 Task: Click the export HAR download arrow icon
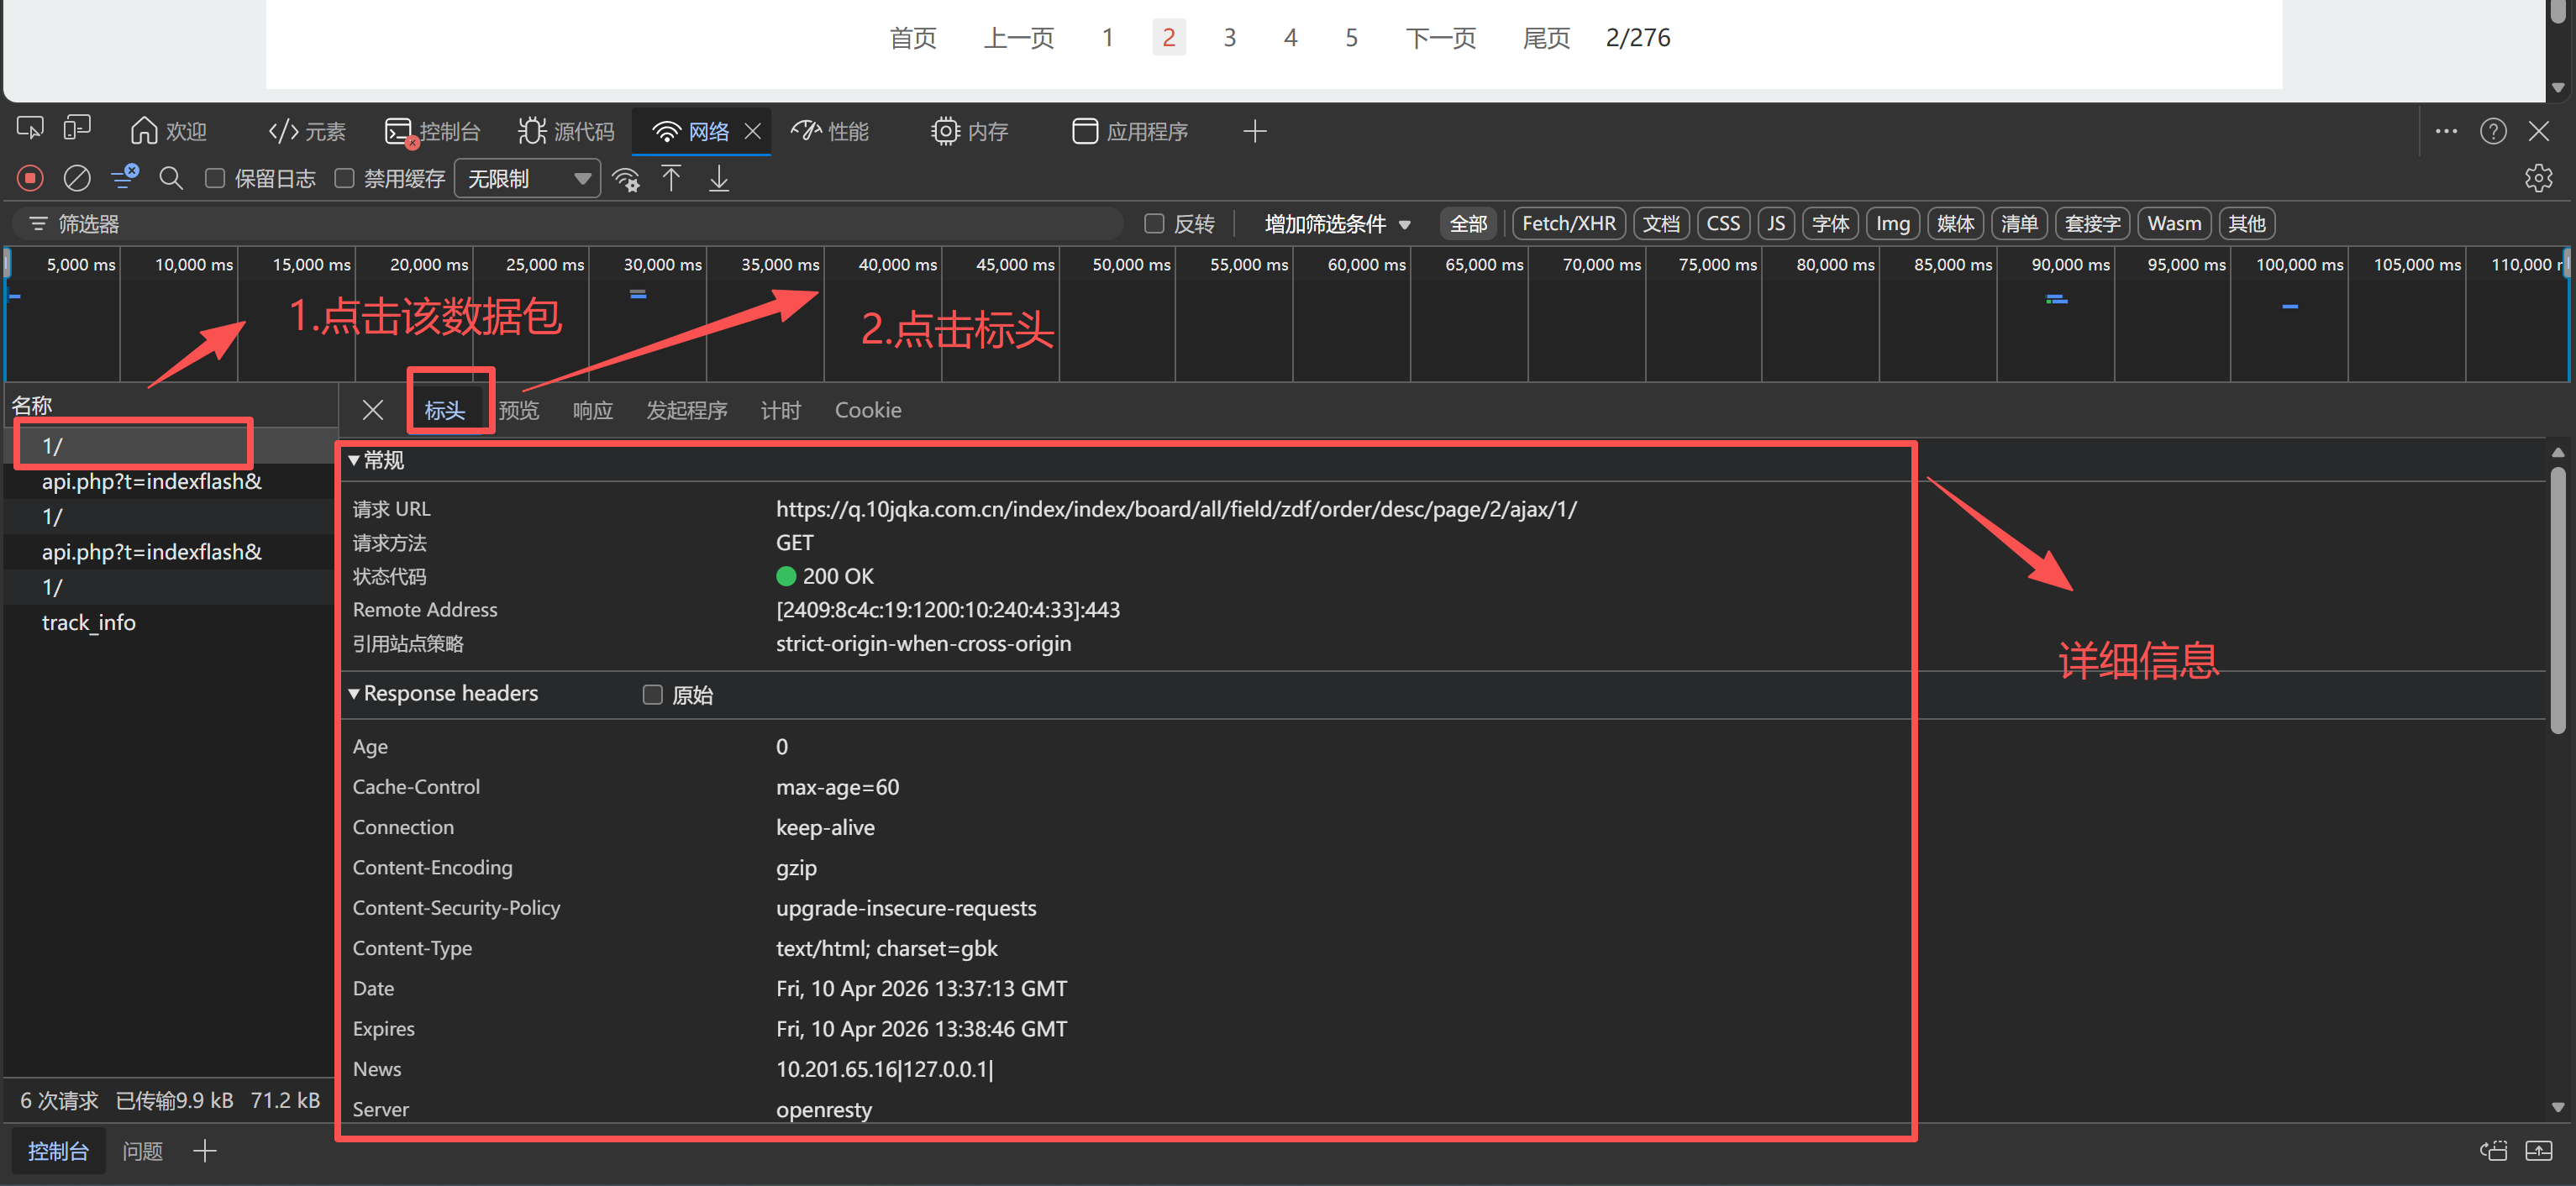tap(719, 178)
